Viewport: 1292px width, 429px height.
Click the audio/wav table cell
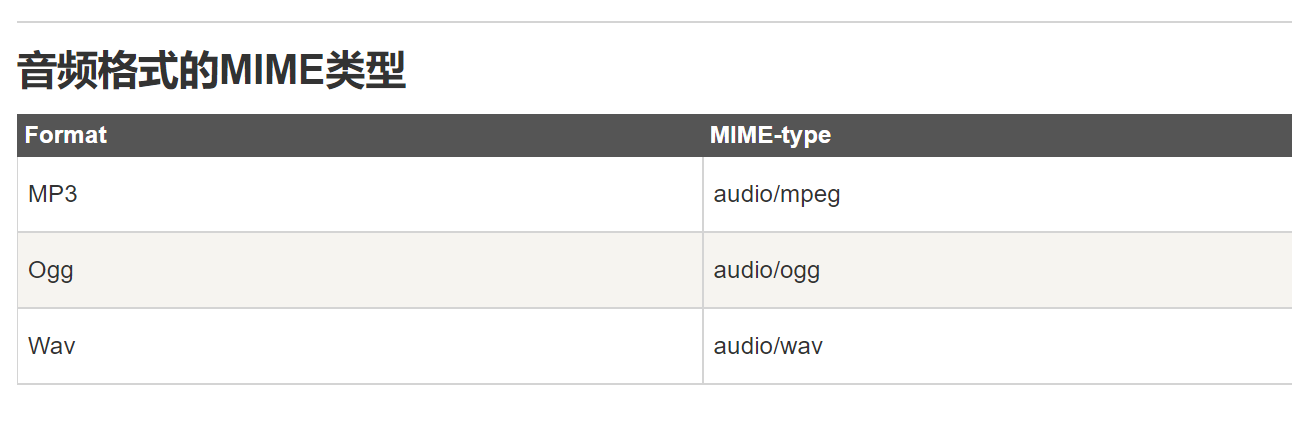[x=997, y=346]
